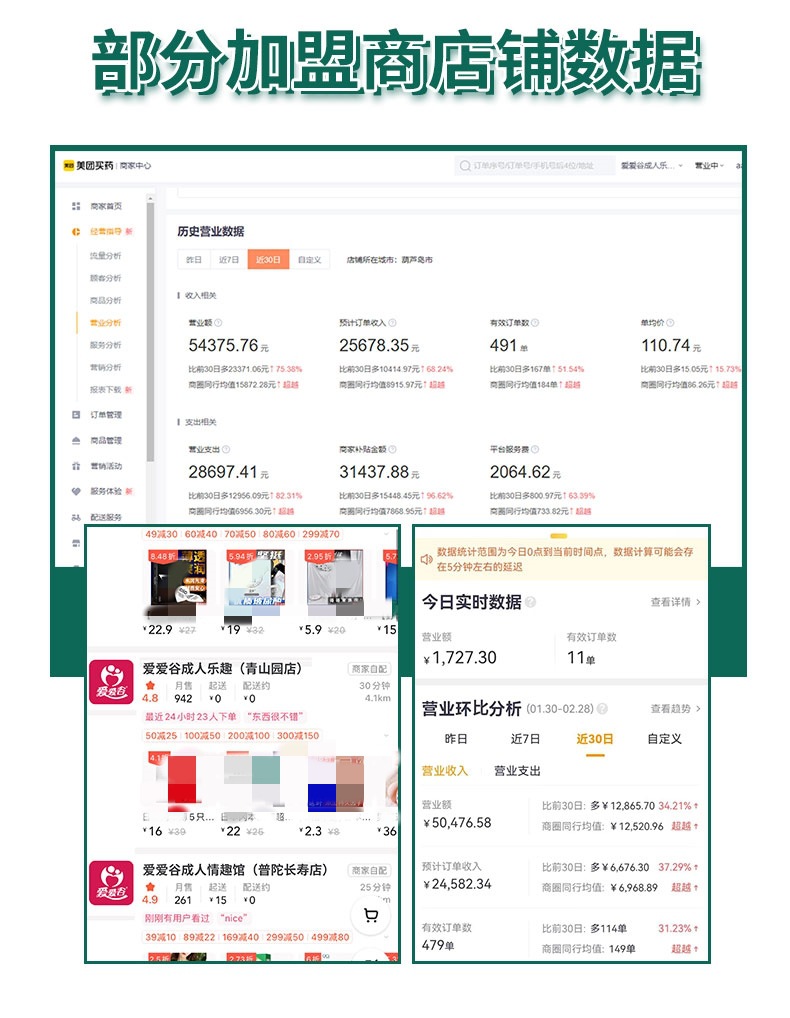This screenshot has width=790, height=1018.
Task: Click the 服务体验 heart icon
Action: (x=76, y=491)
